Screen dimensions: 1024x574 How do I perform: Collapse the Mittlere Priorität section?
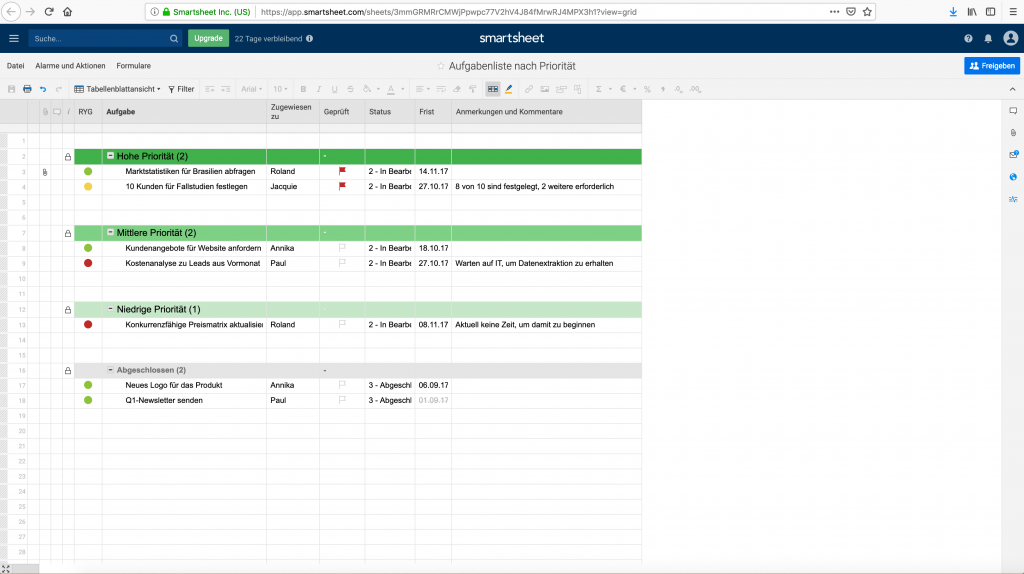[x=110, y=233]
